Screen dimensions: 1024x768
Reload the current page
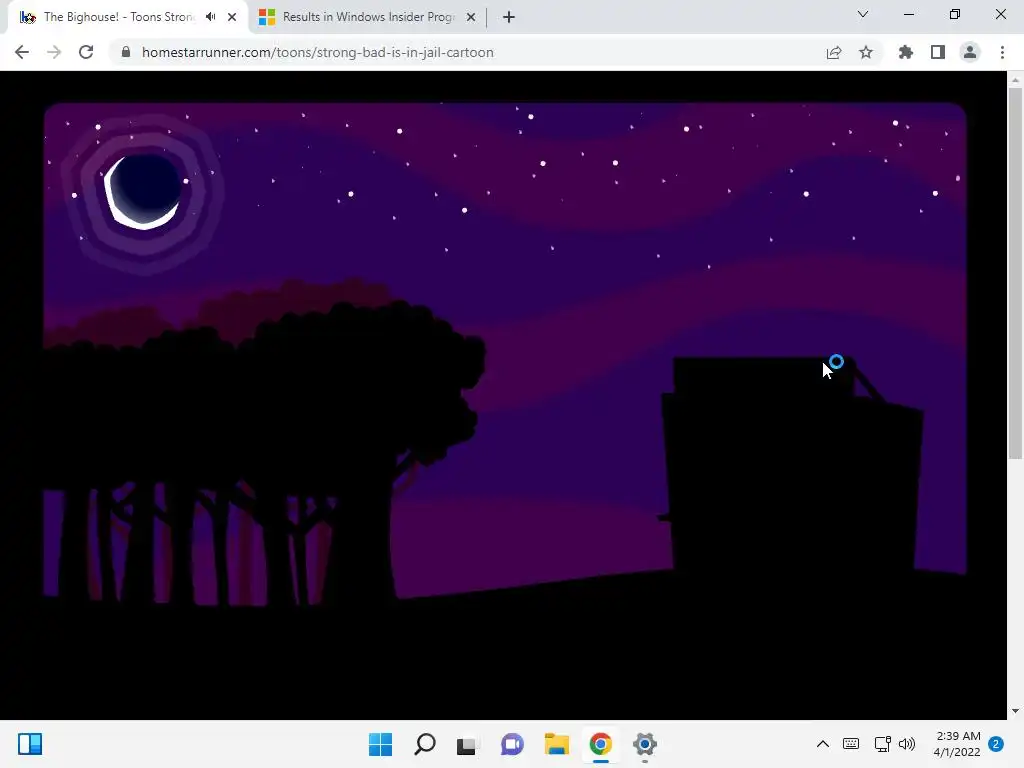point(86,52)
